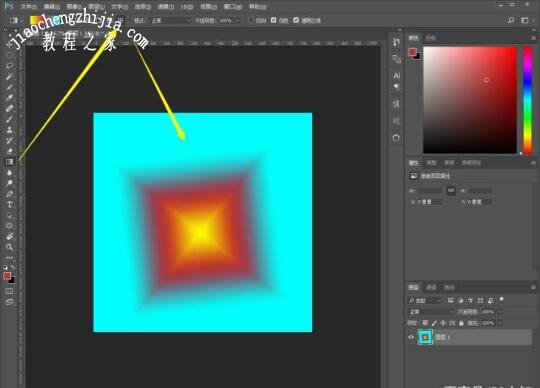Viewport: 540px width, 388px height.
Task: Change screen mode icon at toolbar bottom
Action: point(9,302)
